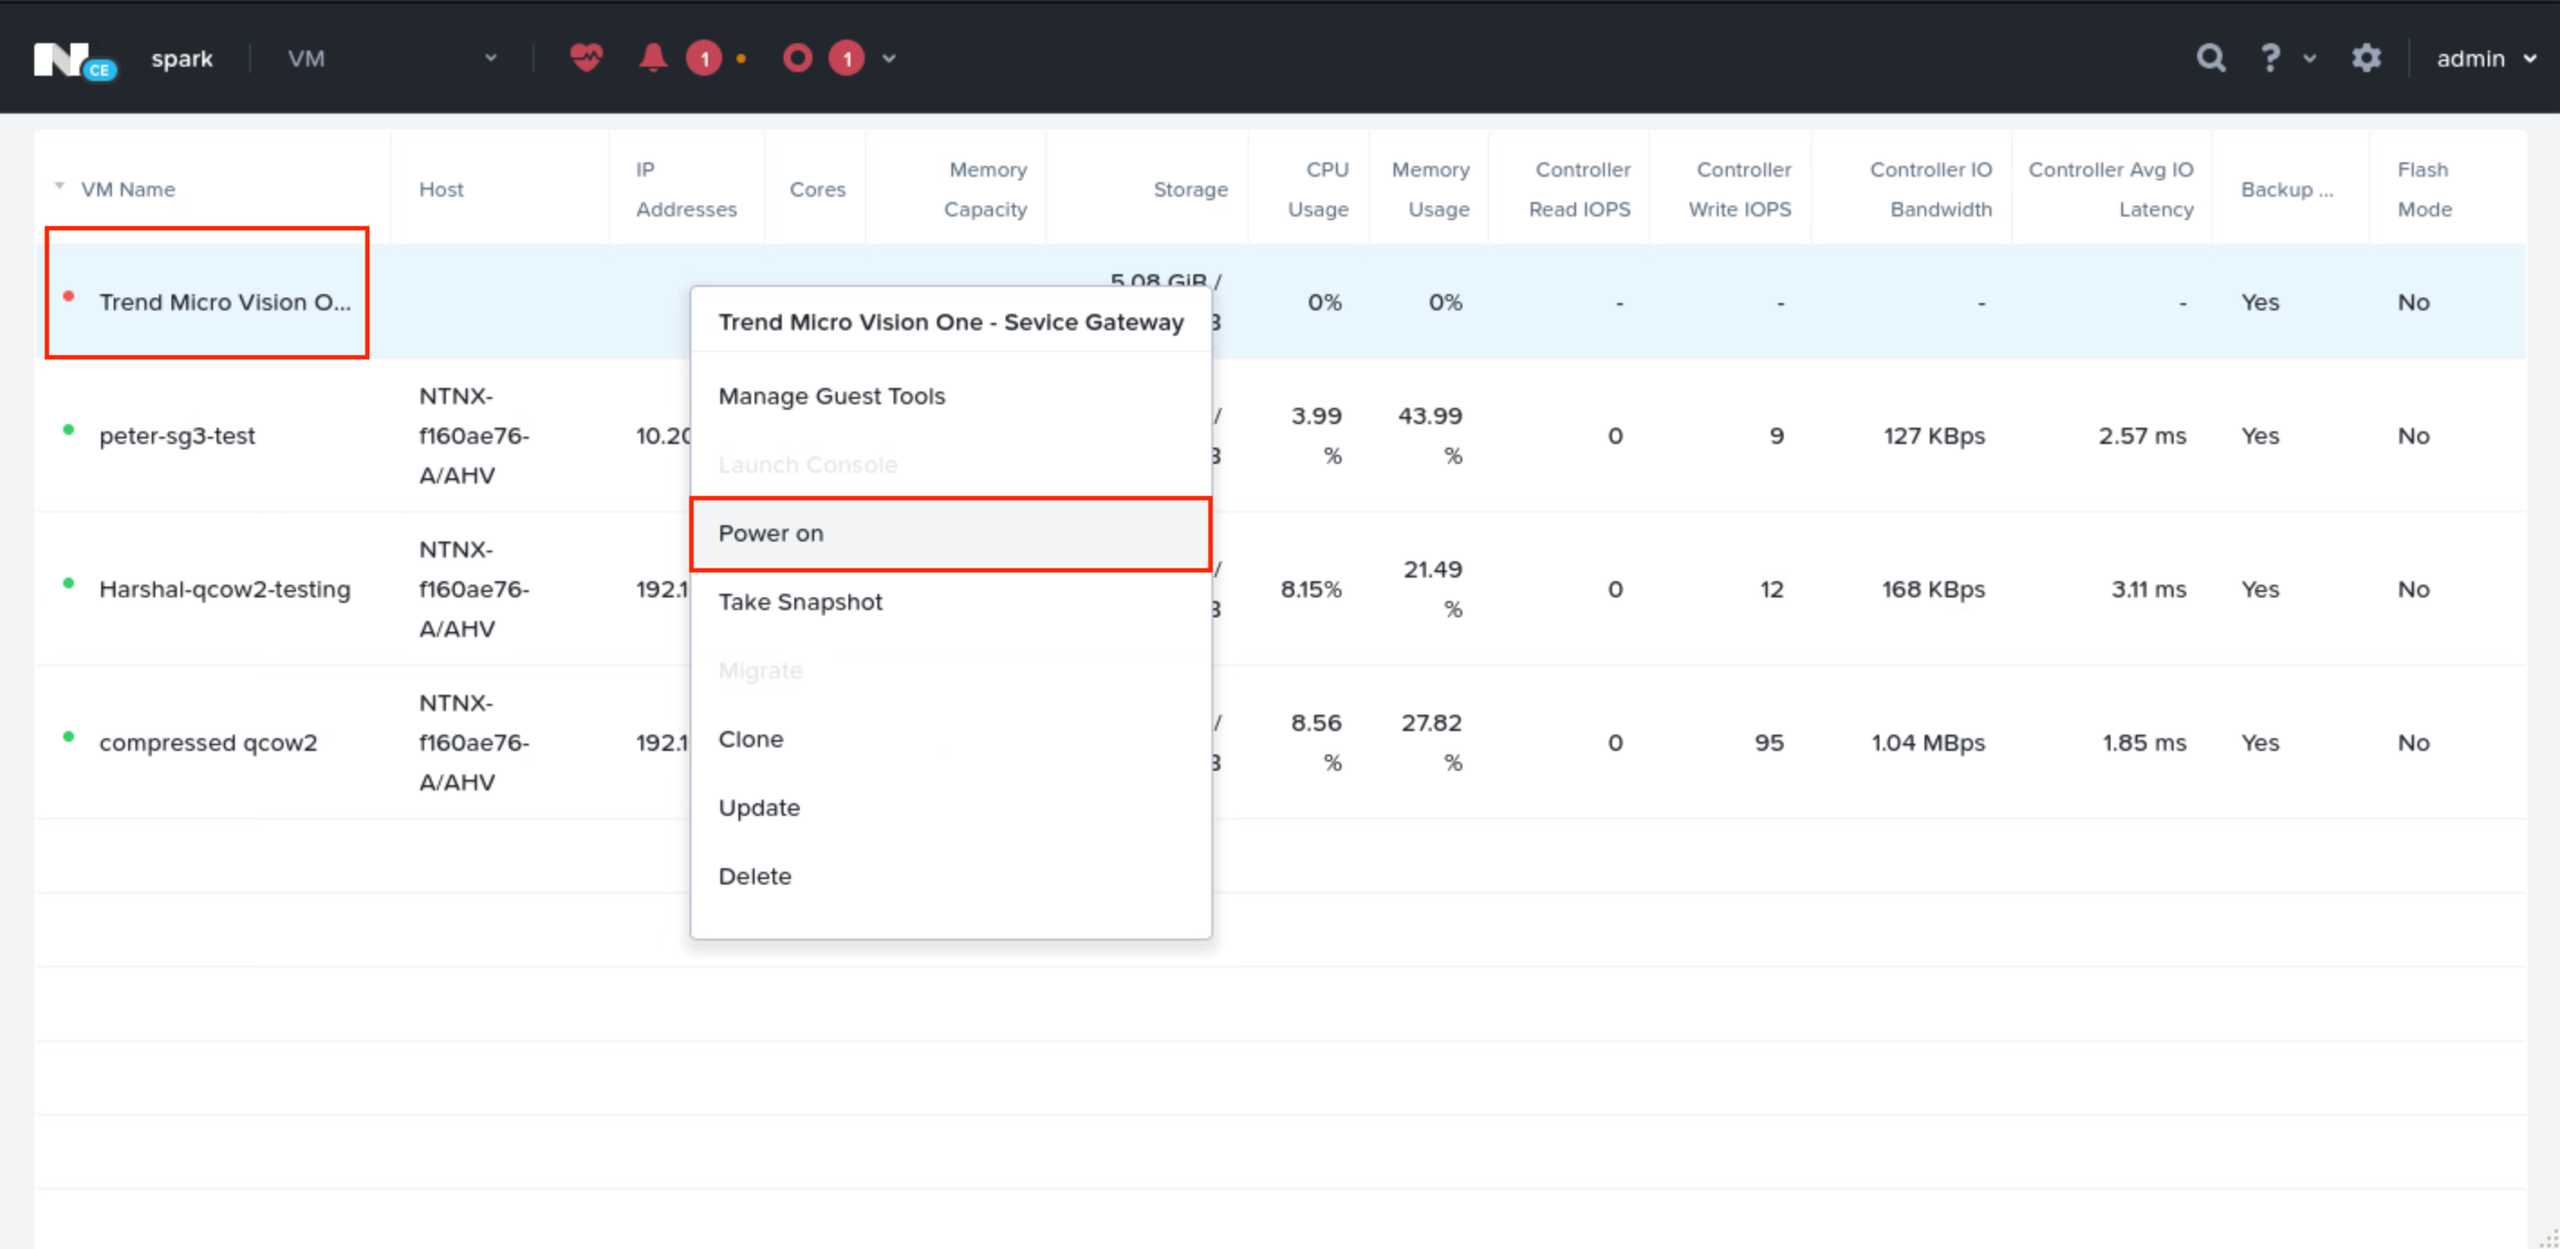
Task: Sort by Controller Avg IO Latency header
Action: click(2111, 189)
